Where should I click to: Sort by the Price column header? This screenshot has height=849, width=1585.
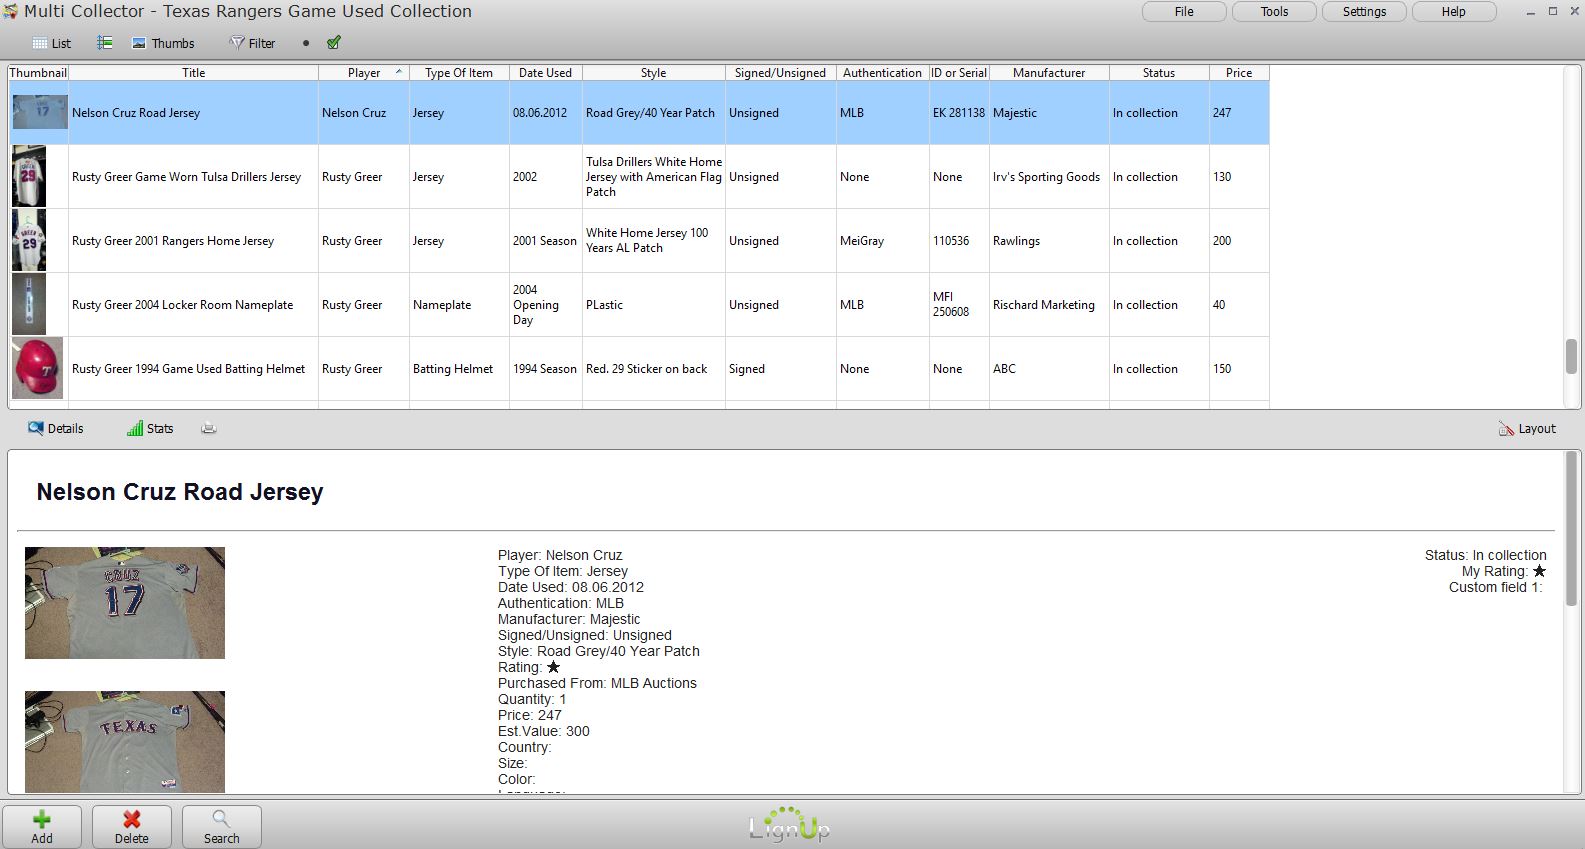1239,73
